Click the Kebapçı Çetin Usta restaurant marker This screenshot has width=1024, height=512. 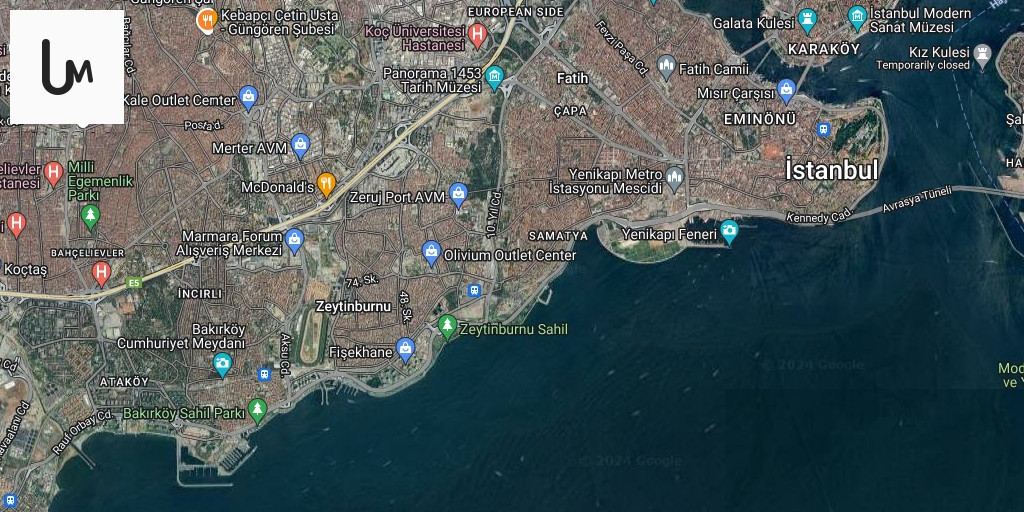[x=206, y=20]
